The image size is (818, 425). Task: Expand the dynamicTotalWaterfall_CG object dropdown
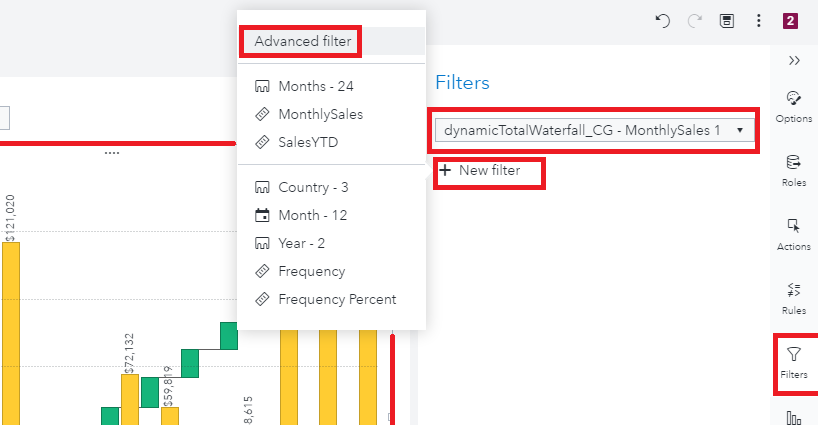pos(594,130)
